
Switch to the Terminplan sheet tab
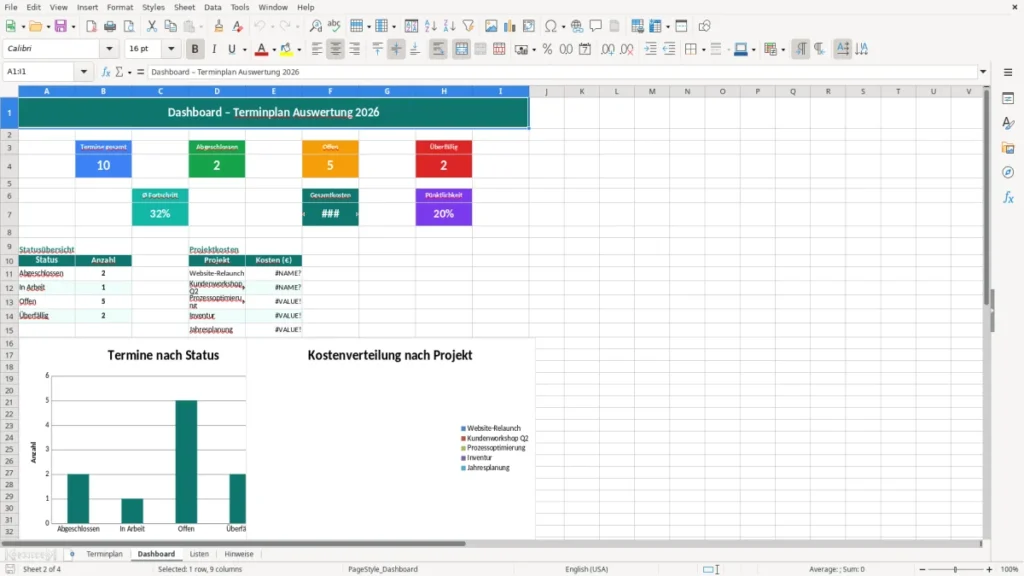(x=104, y=554)
